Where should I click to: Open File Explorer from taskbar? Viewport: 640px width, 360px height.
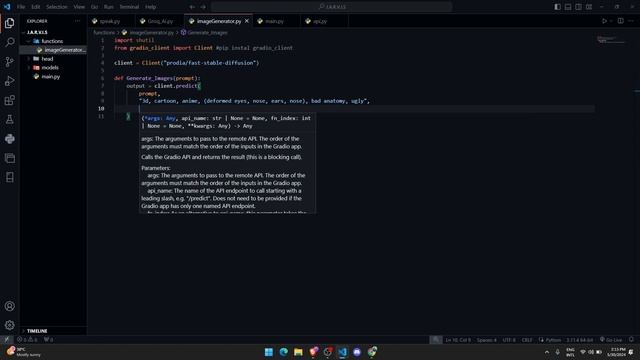click(298, 352)
